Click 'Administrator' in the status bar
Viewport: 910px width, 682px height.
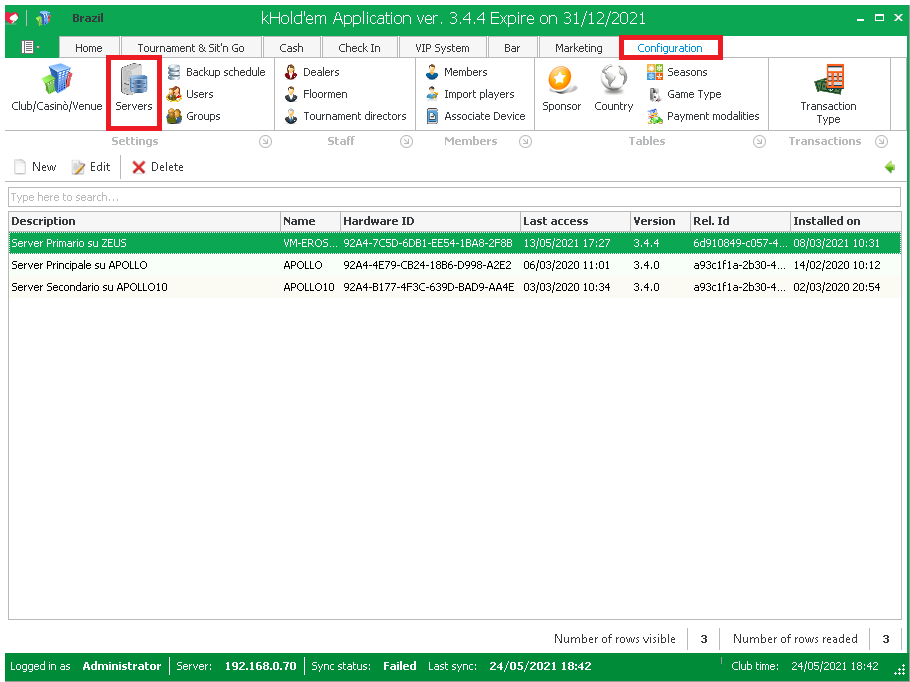pyautogui.click(x=122, y=666)
